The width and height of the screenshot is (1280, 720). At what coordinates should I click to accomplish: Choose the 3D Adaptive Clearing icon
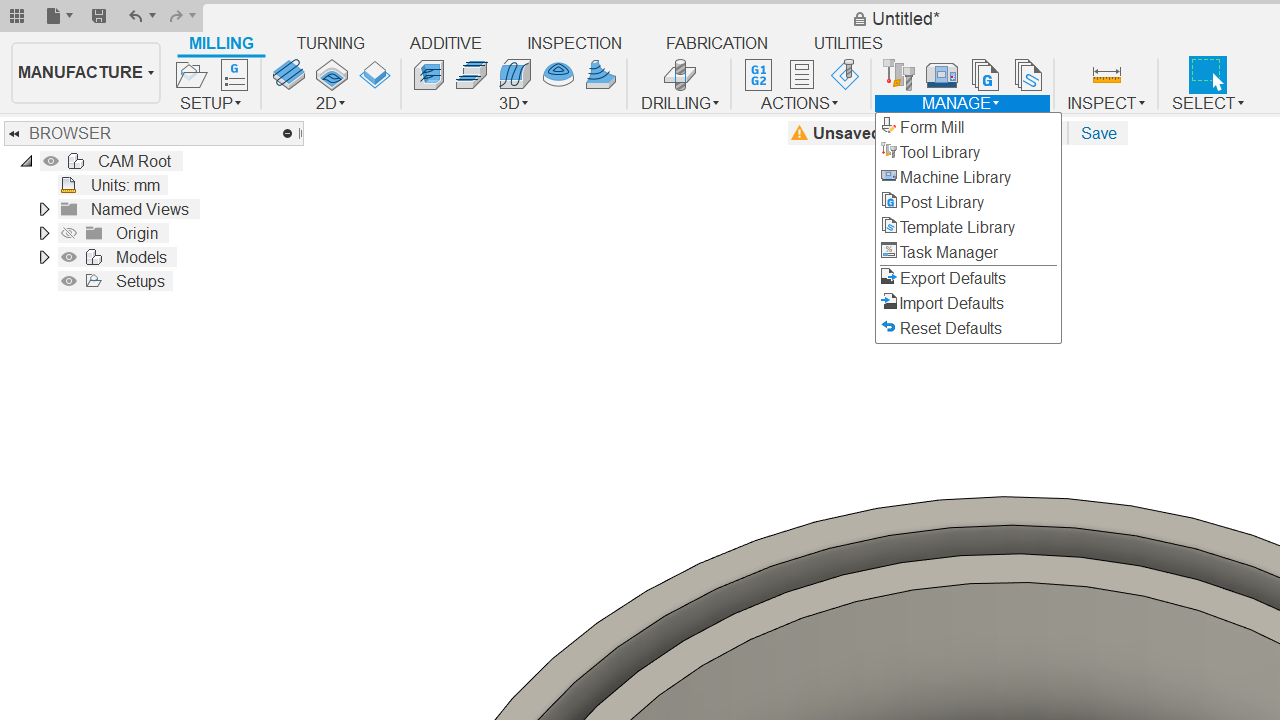pyautogui.click(x=428, y=75)
